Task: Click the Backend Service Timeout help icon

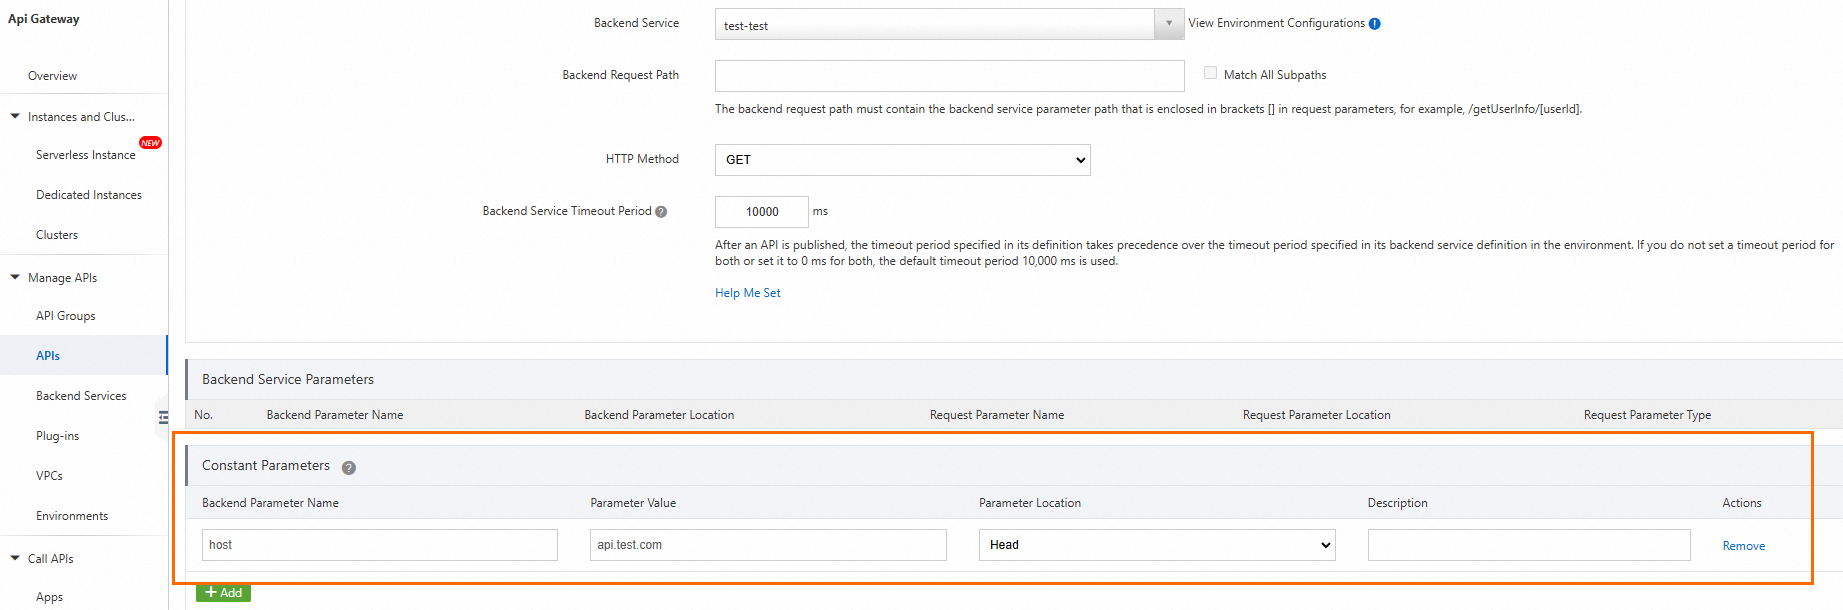Action: tap(661, 212)
